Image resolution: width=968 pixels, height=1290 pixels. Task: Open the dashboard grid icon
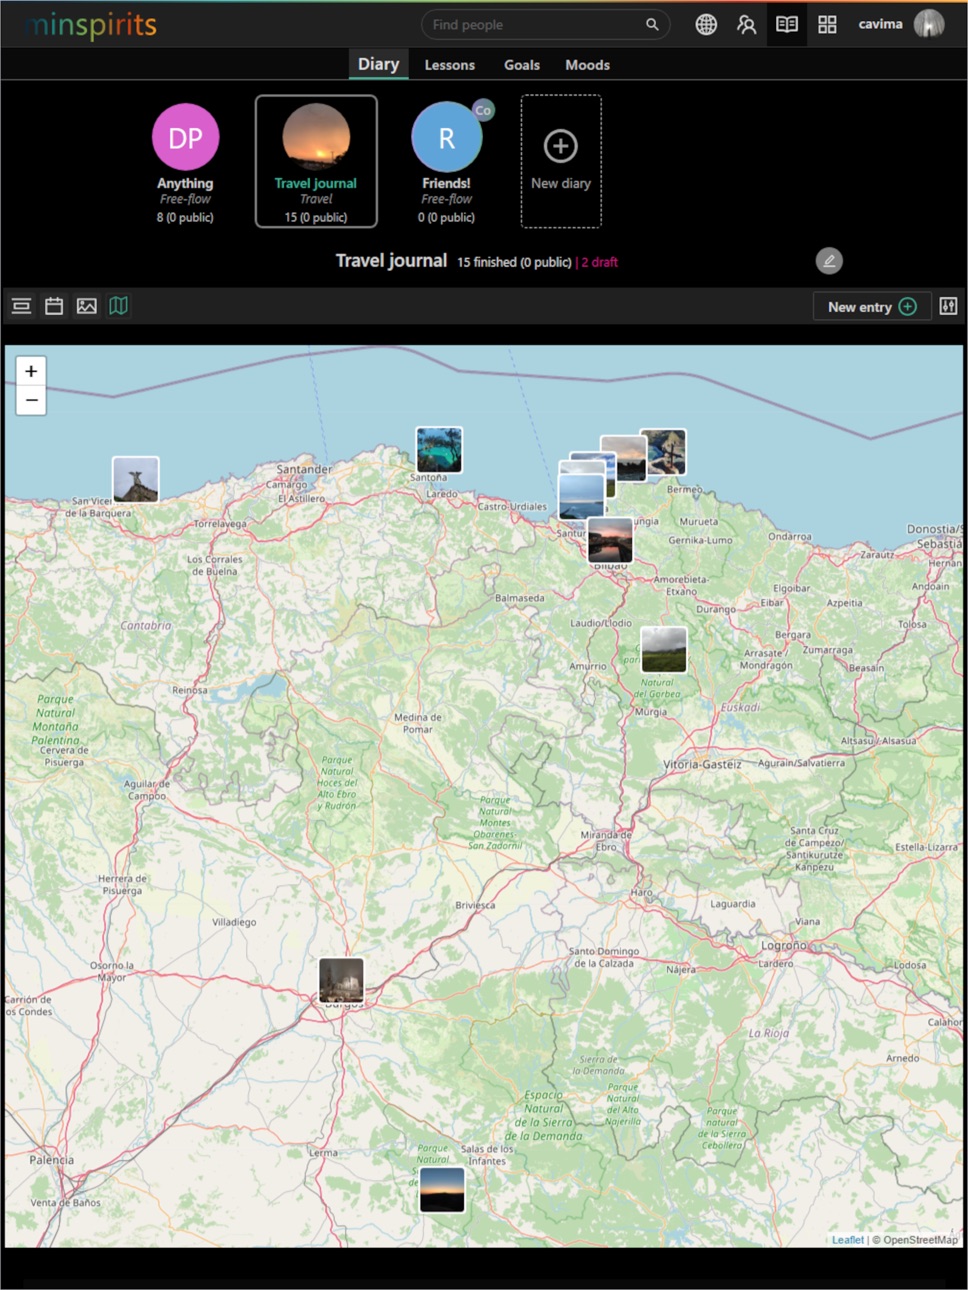(827, 25)
